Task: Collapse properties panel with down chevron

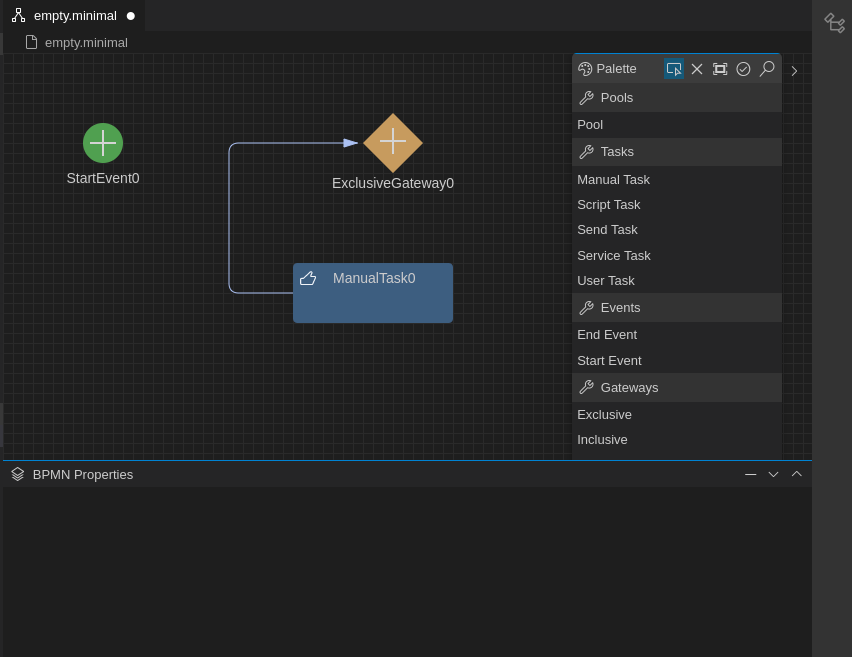Action: (x=773, y=474)
